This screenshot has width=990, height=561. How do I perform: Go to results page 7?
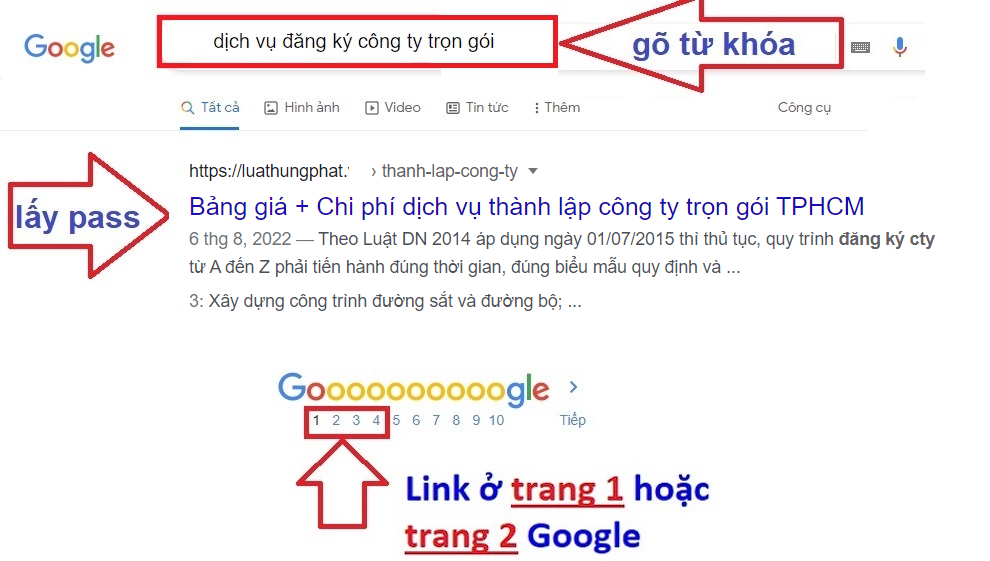[x=436, y=420]
